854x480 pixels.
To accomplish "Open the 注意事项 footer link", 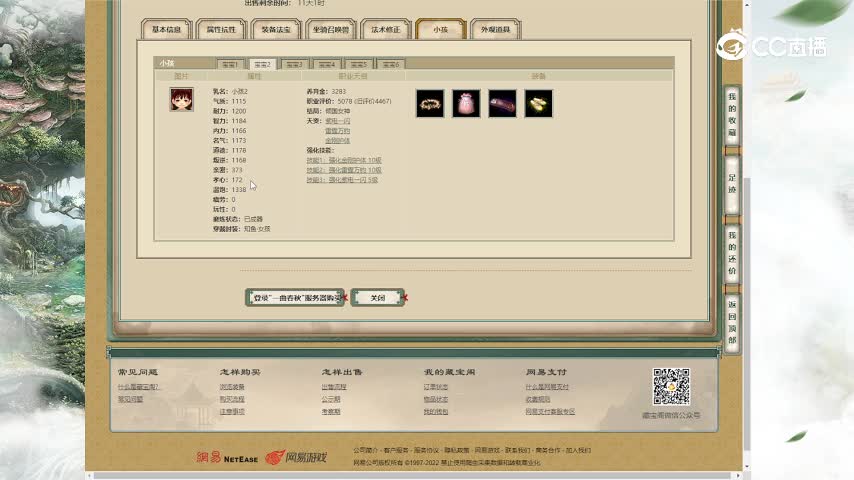I will 232,412.
